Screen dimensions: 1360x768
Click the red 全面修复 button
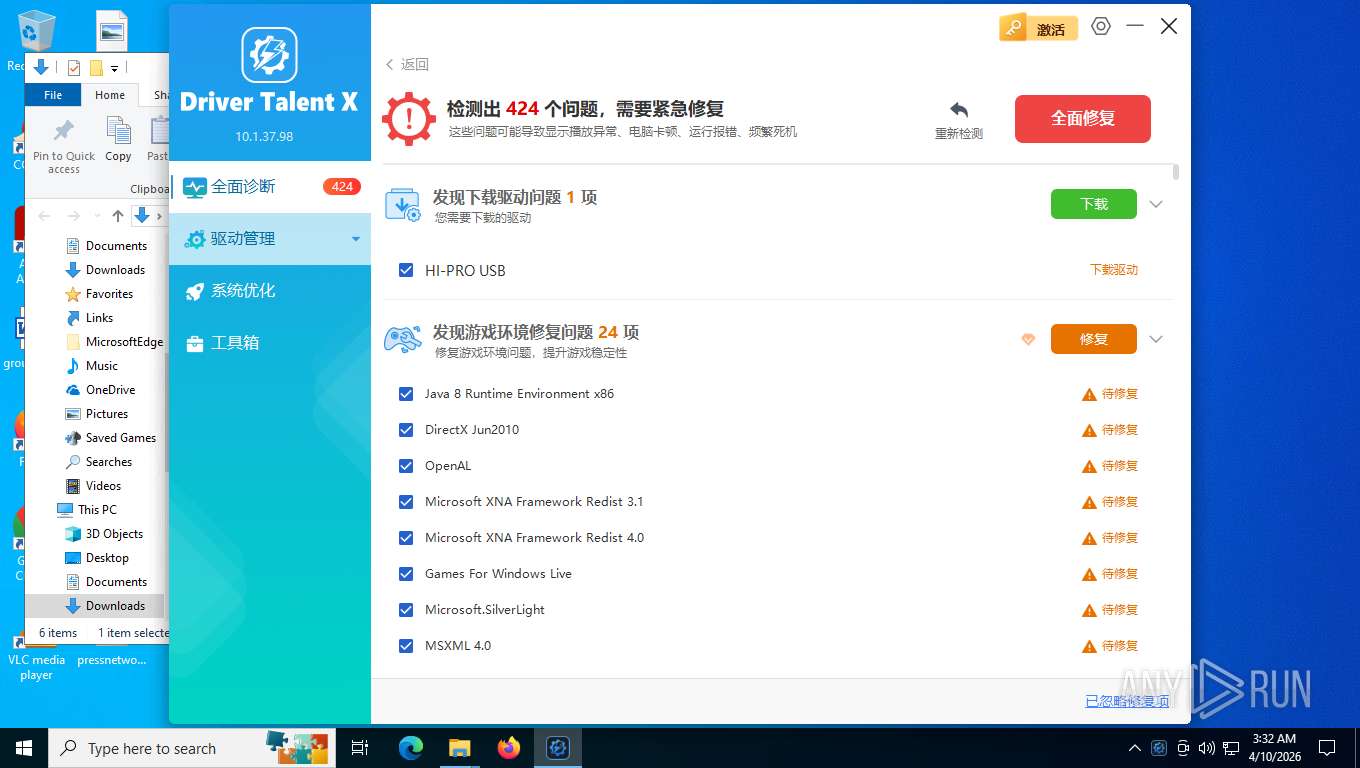1083,119
